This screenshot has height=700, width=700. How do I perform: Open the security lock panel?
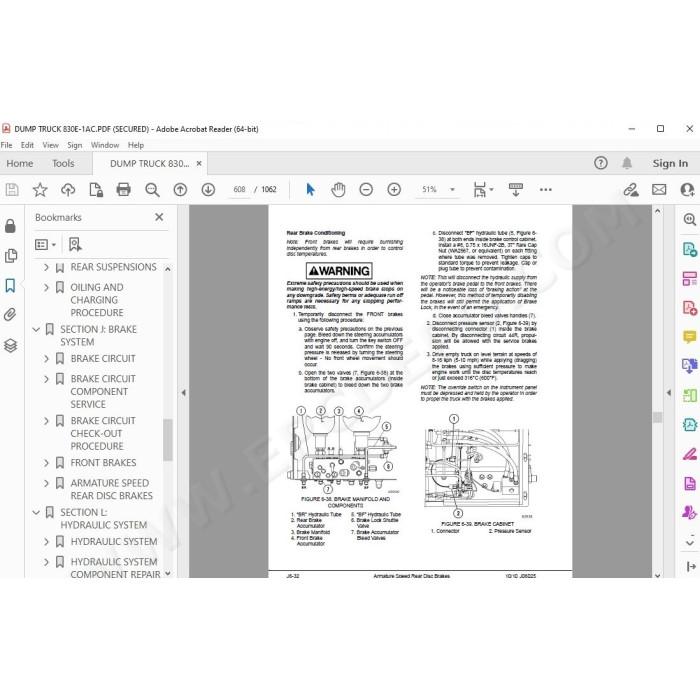pos(10,226)
